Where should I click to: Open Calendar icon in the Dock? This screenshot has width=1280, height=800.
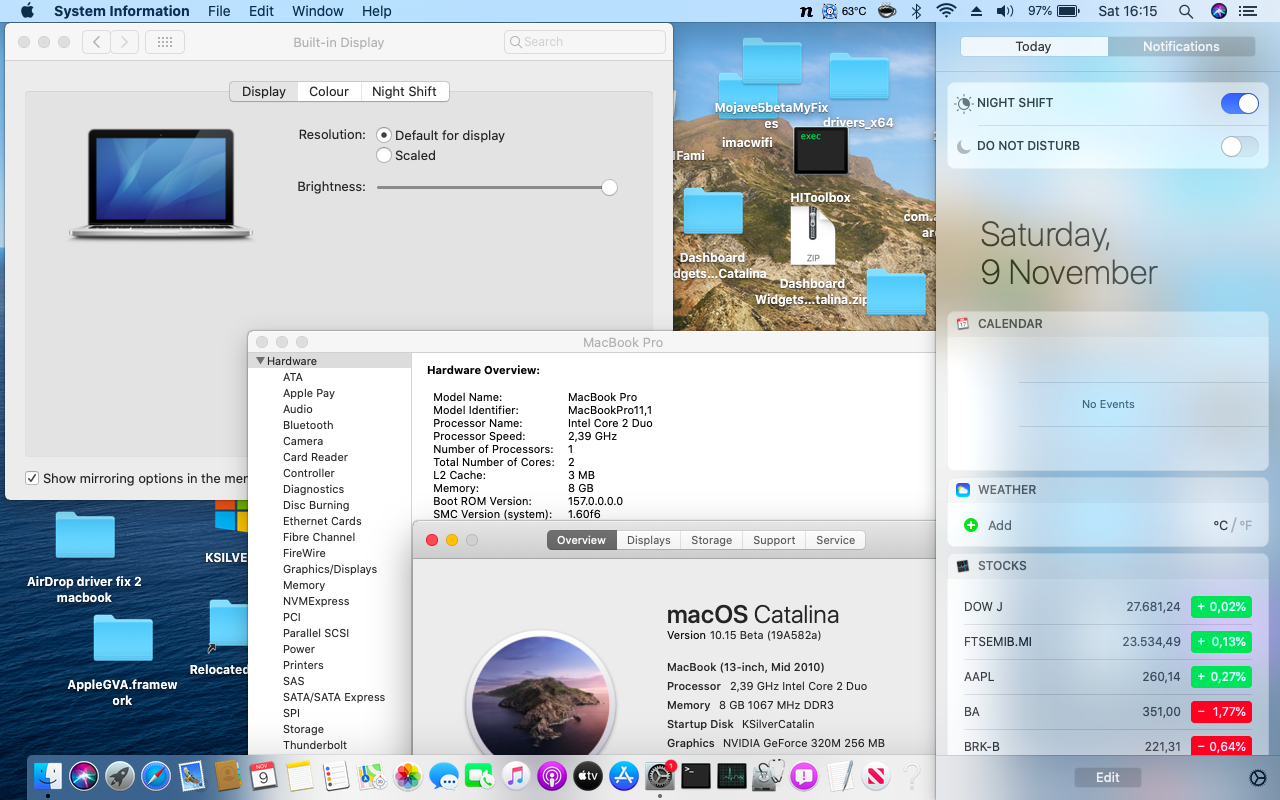(x=264, y=775)
